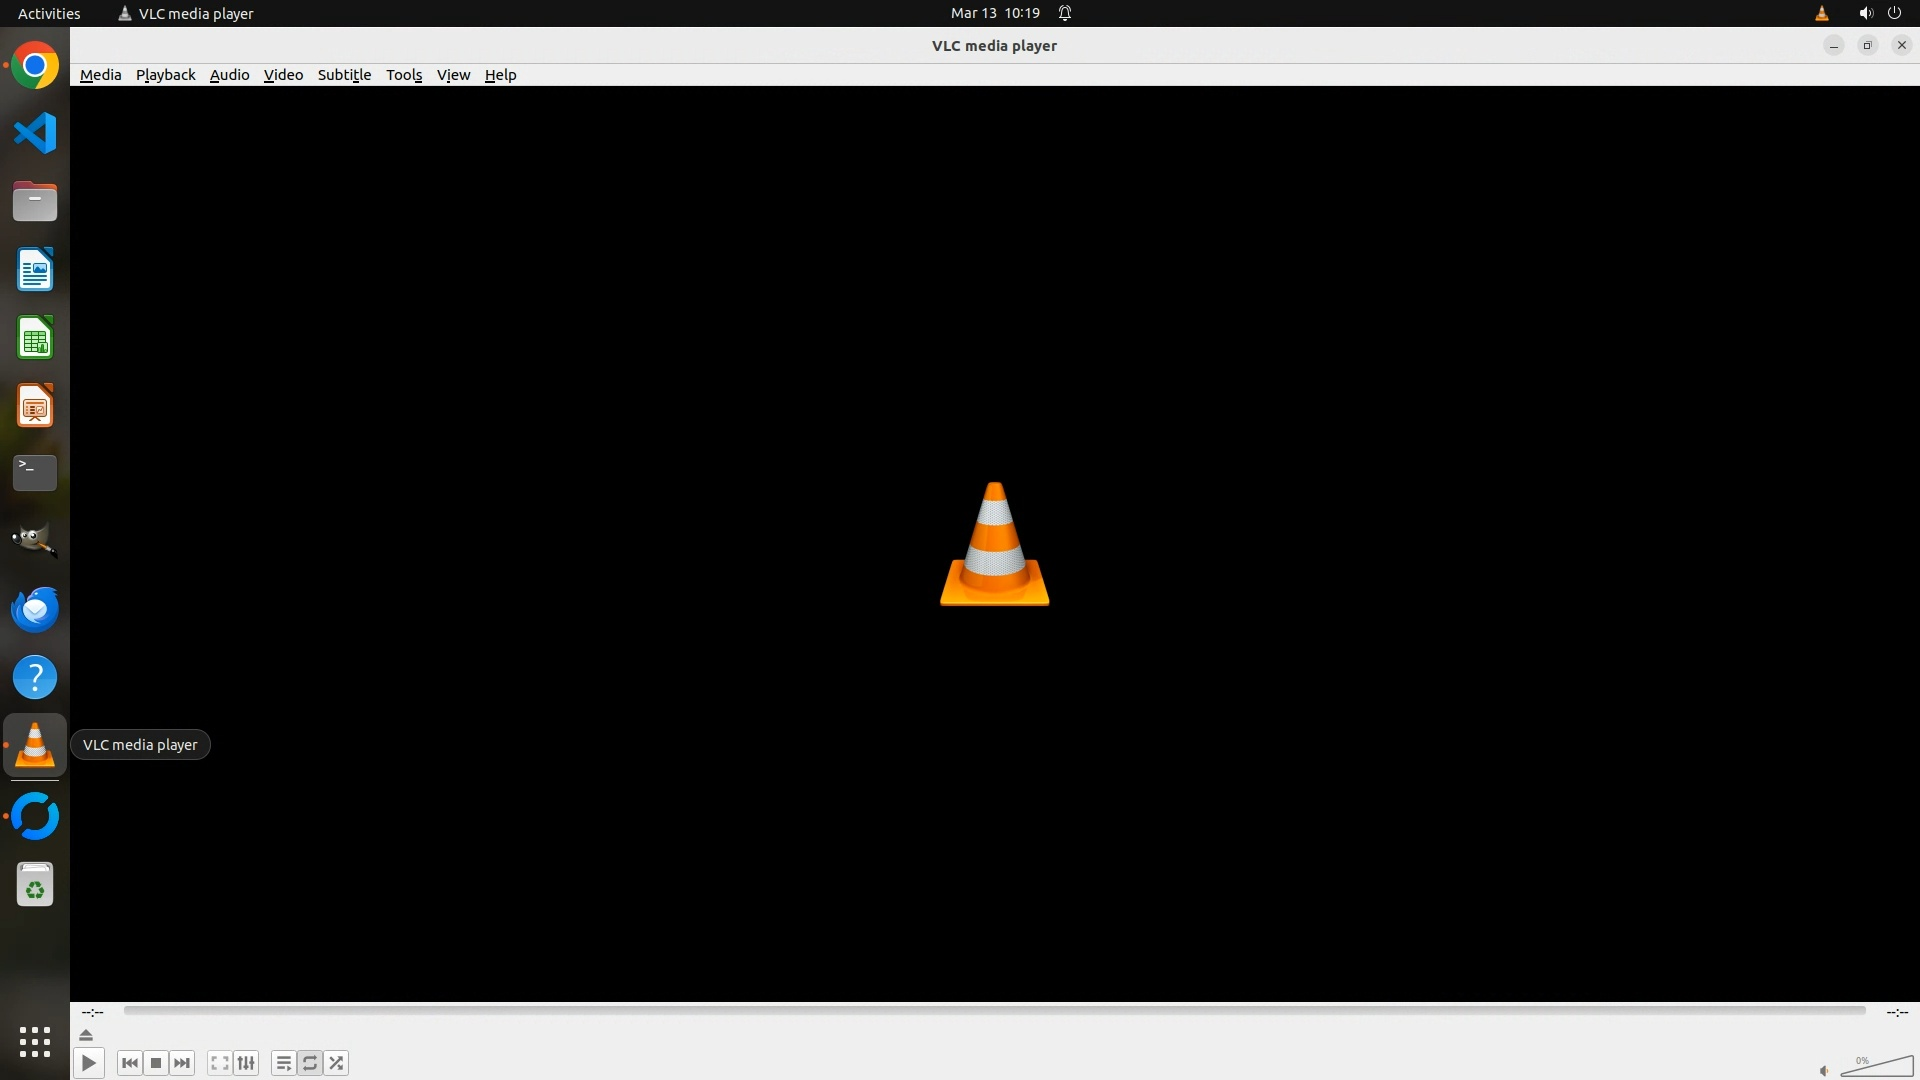
Task: Click on the playback seek bar
Action: click(x=994, y=1011)
